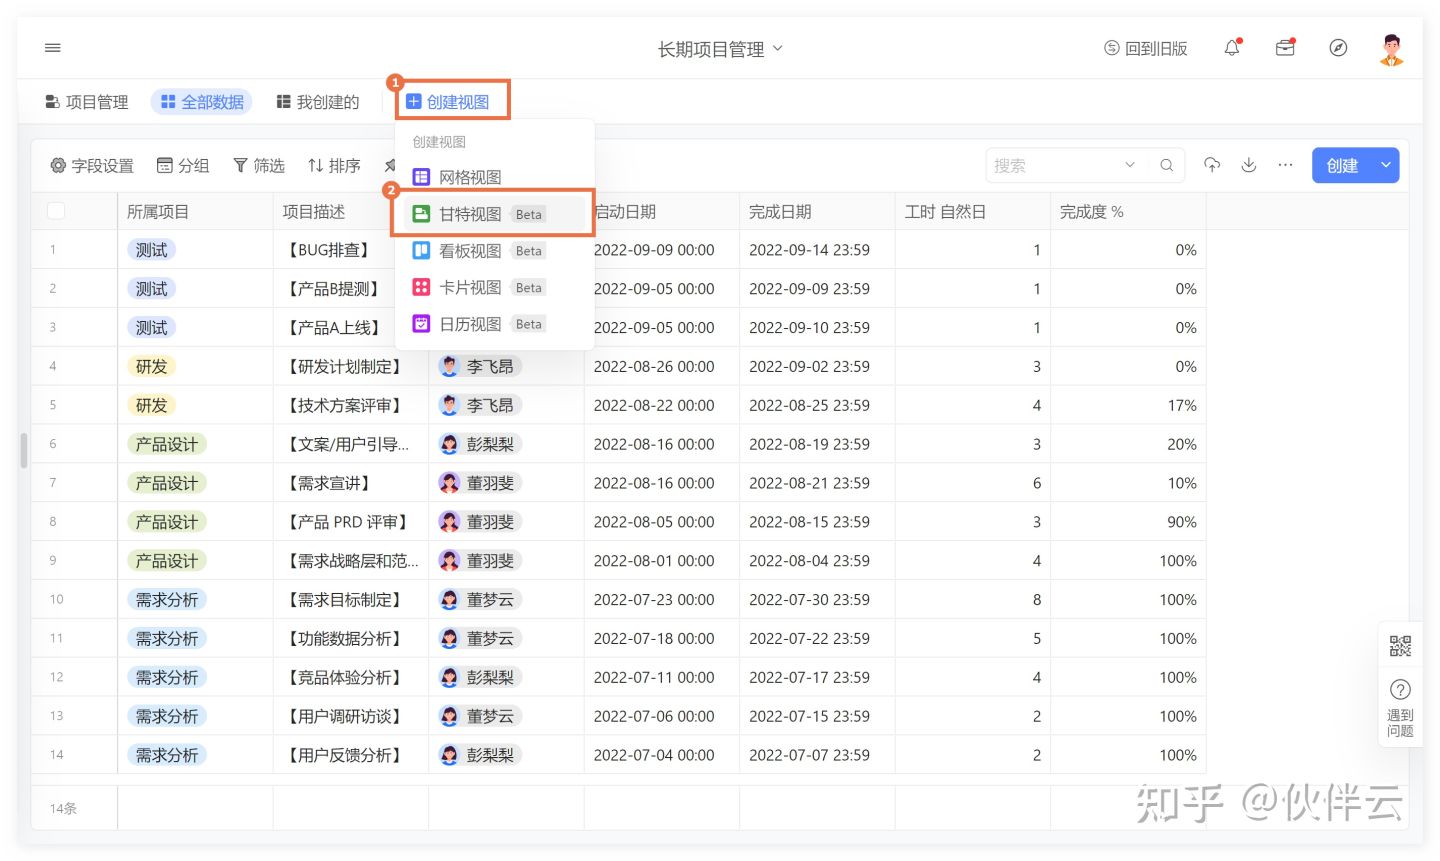This screenshot has height=861, width=1440.
Task: Open the hamburger menu
Action: point(53,48)
